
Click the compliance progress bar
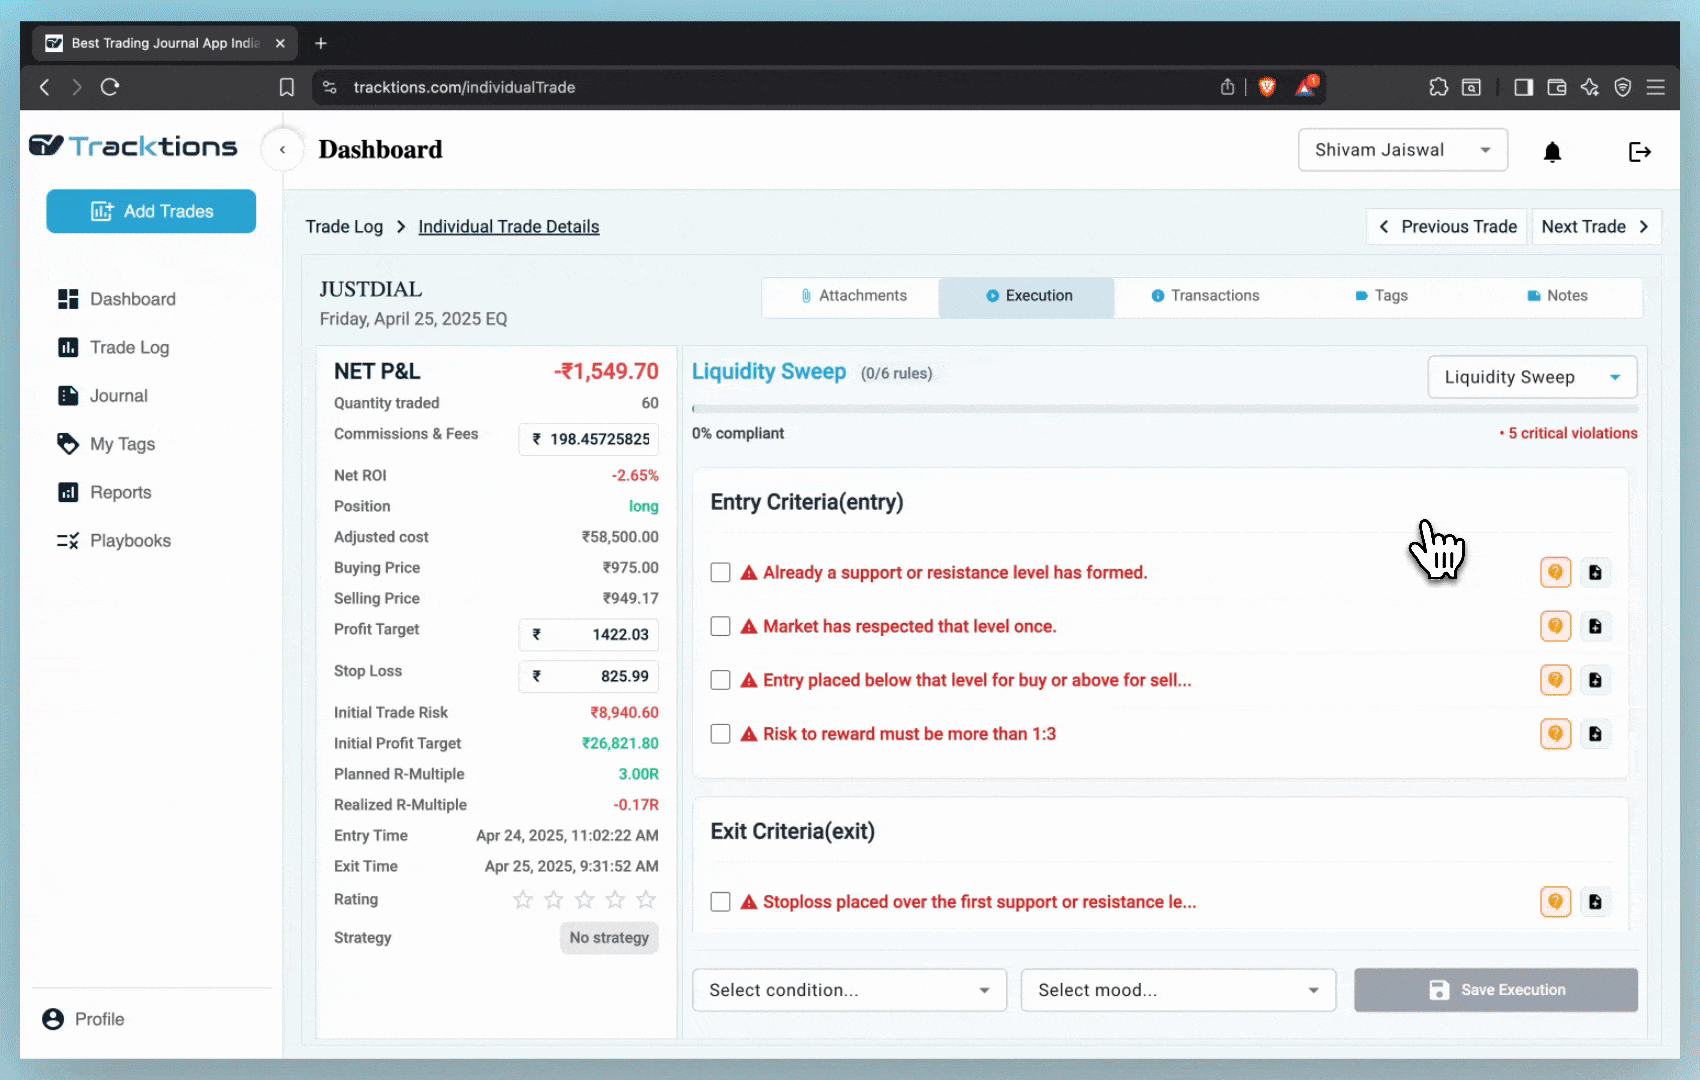click(x=1164, y=409)
